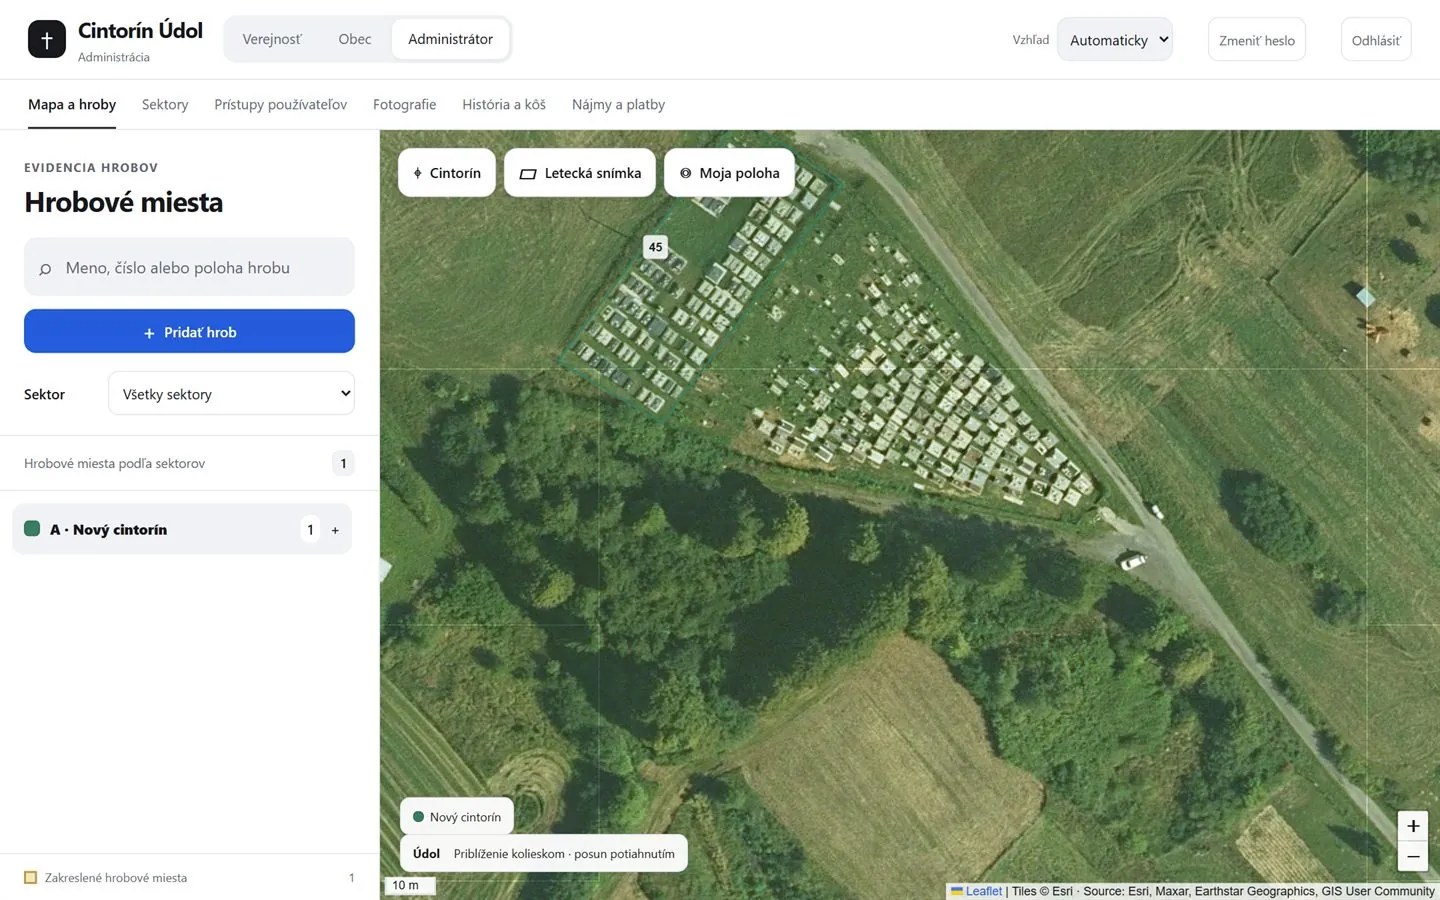Screen dimensions: 1440x900
Task: Click the search magnifier icon in the grave search
Action: pos(45,268)
